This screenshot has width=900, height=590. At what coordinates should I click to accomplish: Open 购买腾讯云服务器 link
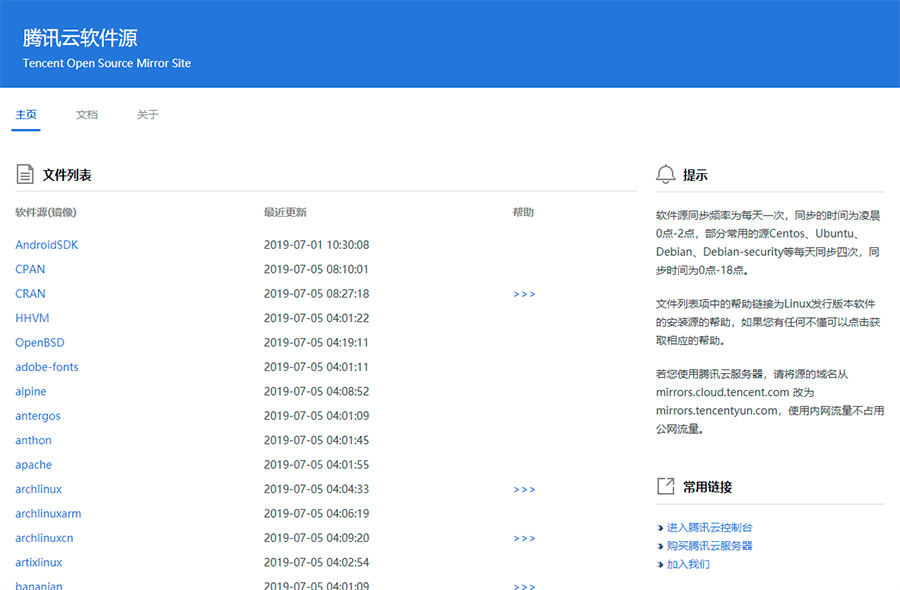[709, 546]
